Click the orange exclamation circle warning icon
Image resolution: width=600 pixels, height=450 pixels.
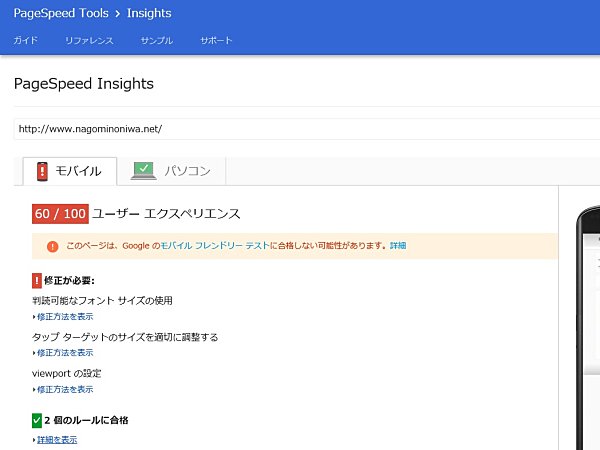(52, 246)
